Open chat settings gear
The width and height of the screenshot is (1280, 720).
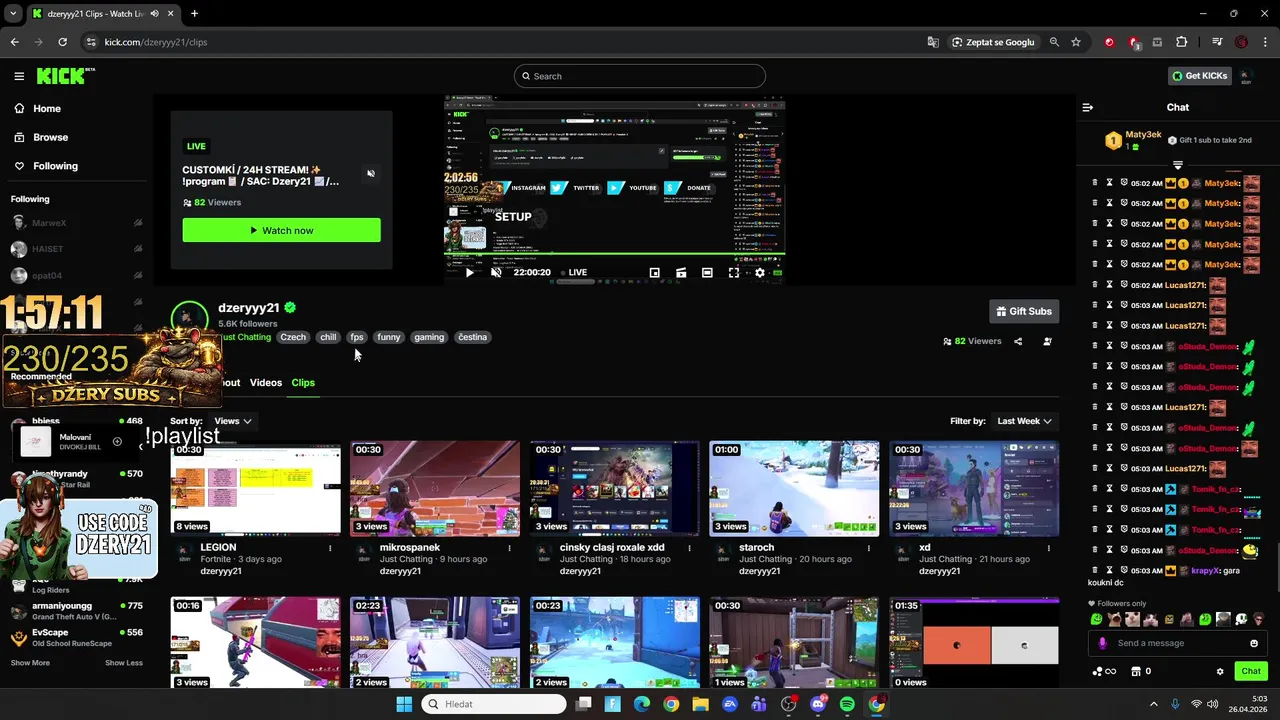coord(1220,671)
